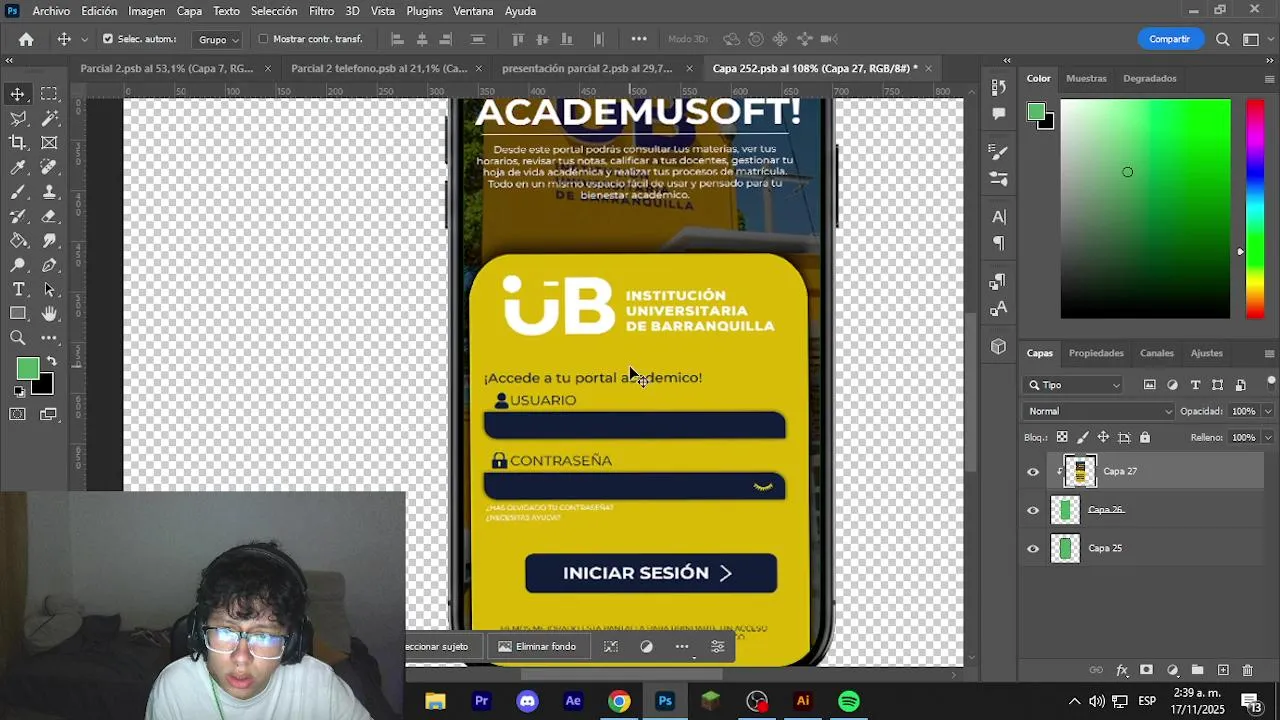Open Google Chrome from the taskbar

(619, 701)
